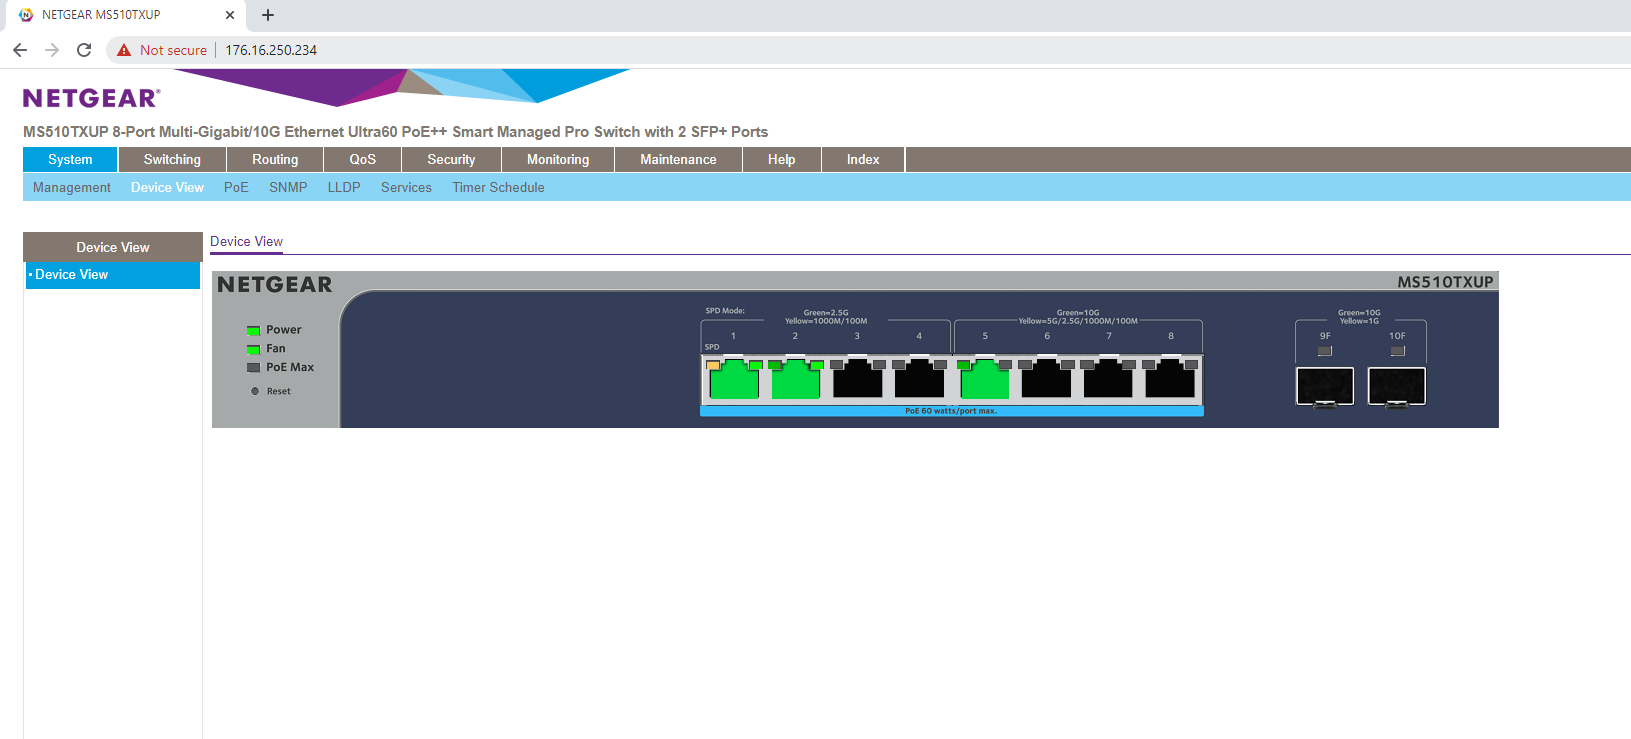
Task: Click SFP+ port 10F slot
Action: coord(1397,386)
